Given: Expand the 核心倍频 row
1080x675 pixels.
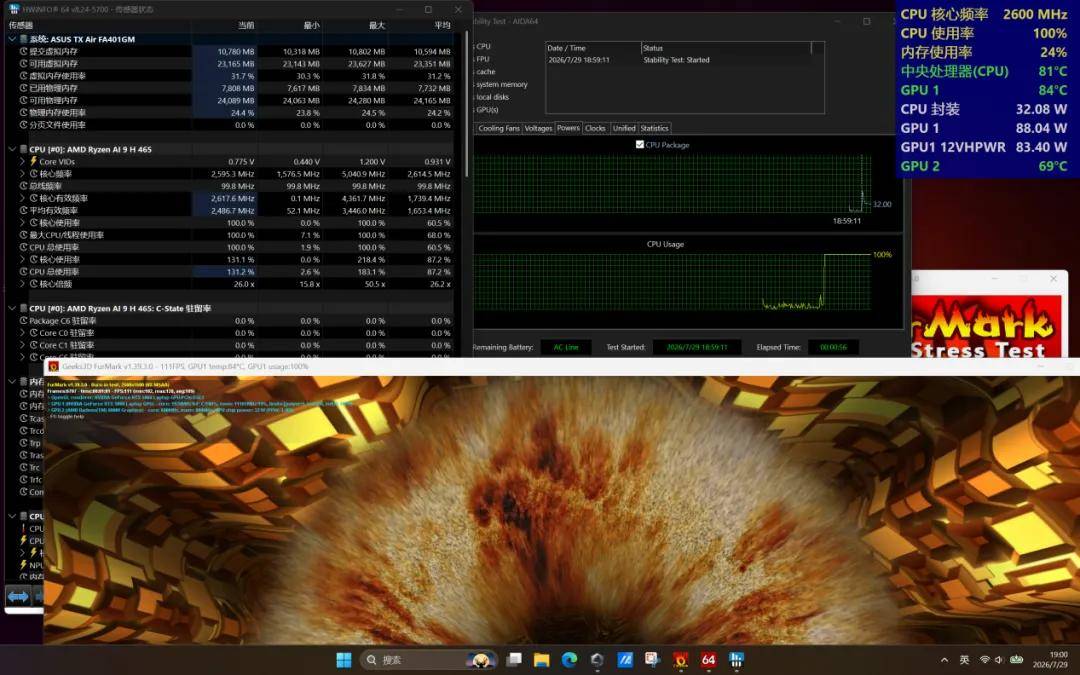Looking at the screenshot, I should (x=22, y=284).
